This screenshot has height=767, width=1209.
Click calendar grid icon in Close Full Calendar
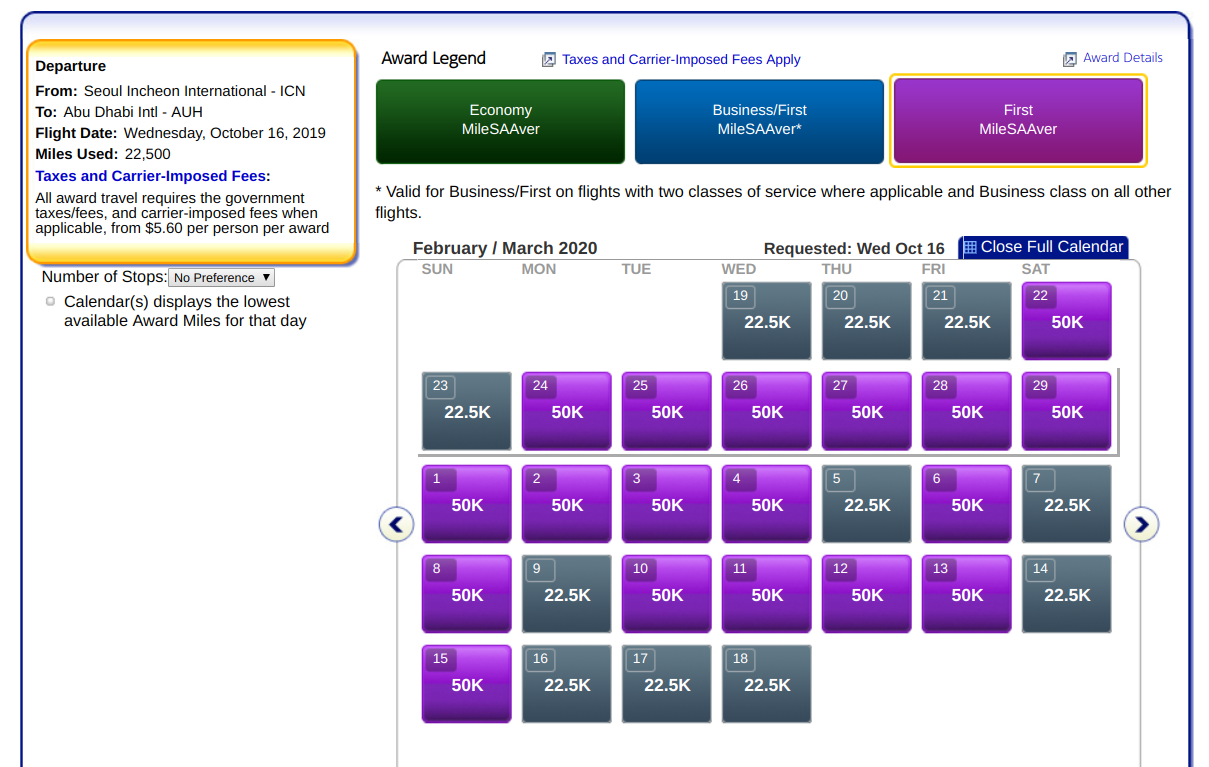(x=970, y=248)
